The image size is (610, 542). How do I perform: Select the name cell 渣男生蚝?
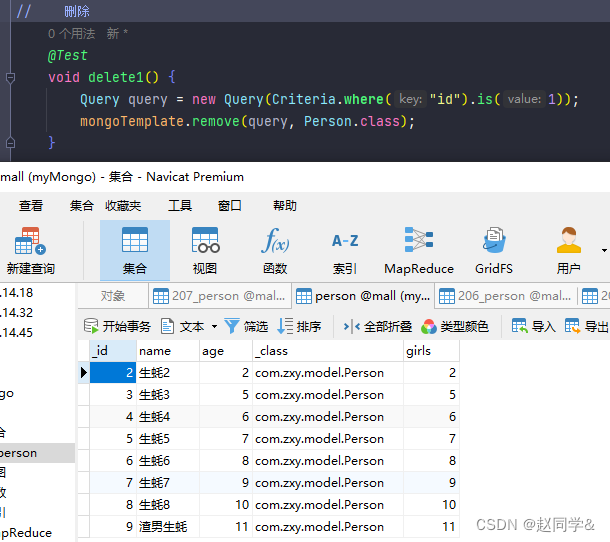168,527
